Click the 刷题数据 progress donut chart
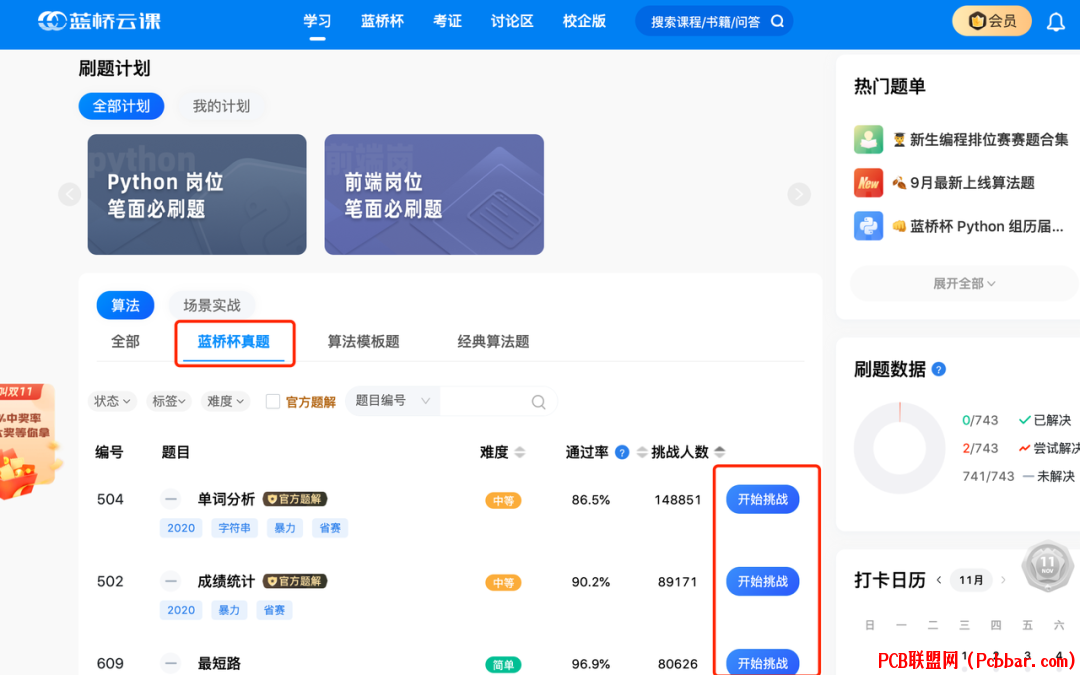 tap(900, 448)
